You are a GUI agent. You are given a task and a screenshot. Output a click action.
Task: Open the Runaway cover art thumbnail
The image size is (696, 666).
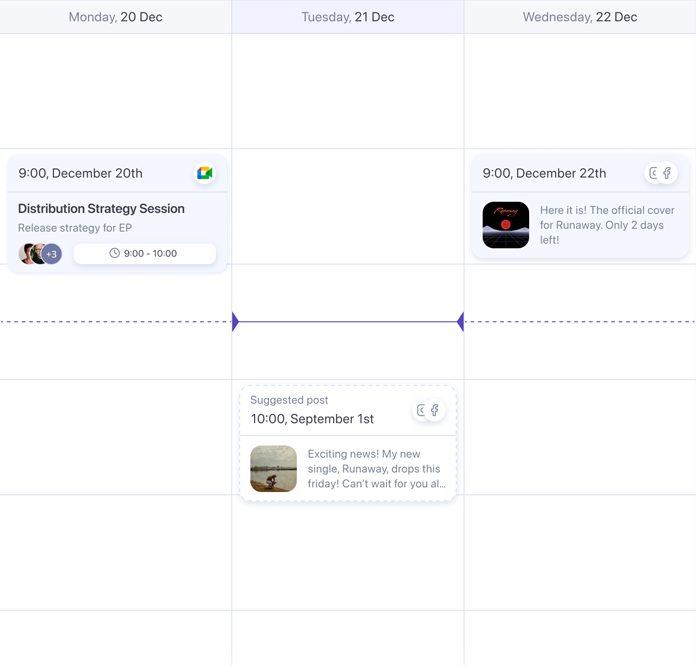tap(506, 225)
